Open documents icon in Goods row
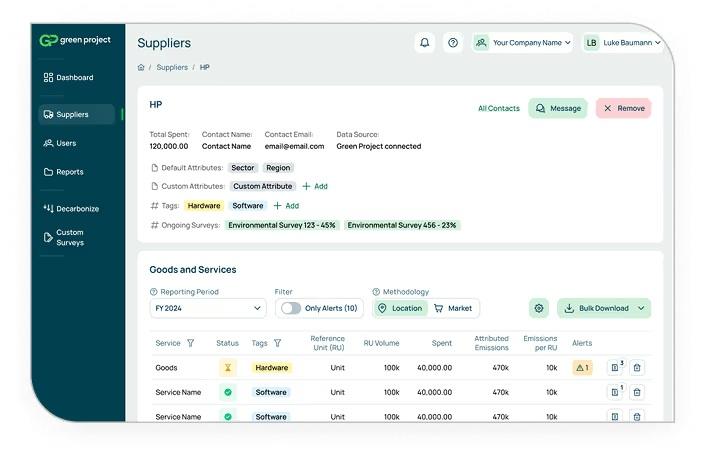 tap(614, 367)
